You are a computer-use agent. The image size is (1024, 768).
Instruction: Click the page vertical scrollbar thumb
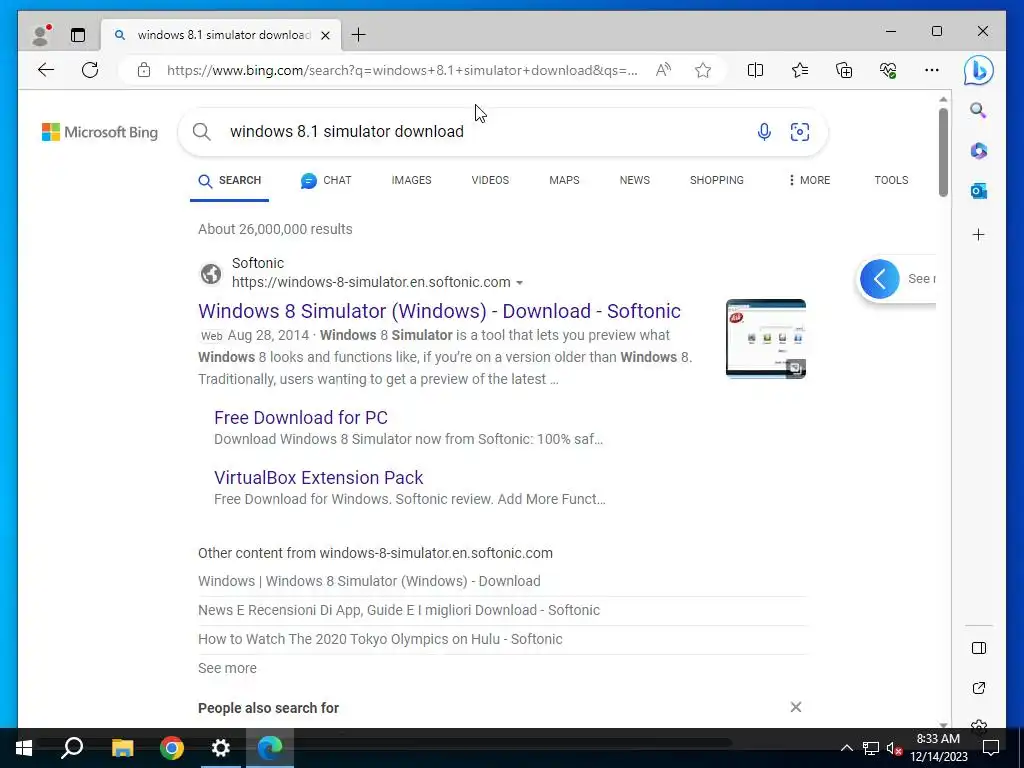943,152
